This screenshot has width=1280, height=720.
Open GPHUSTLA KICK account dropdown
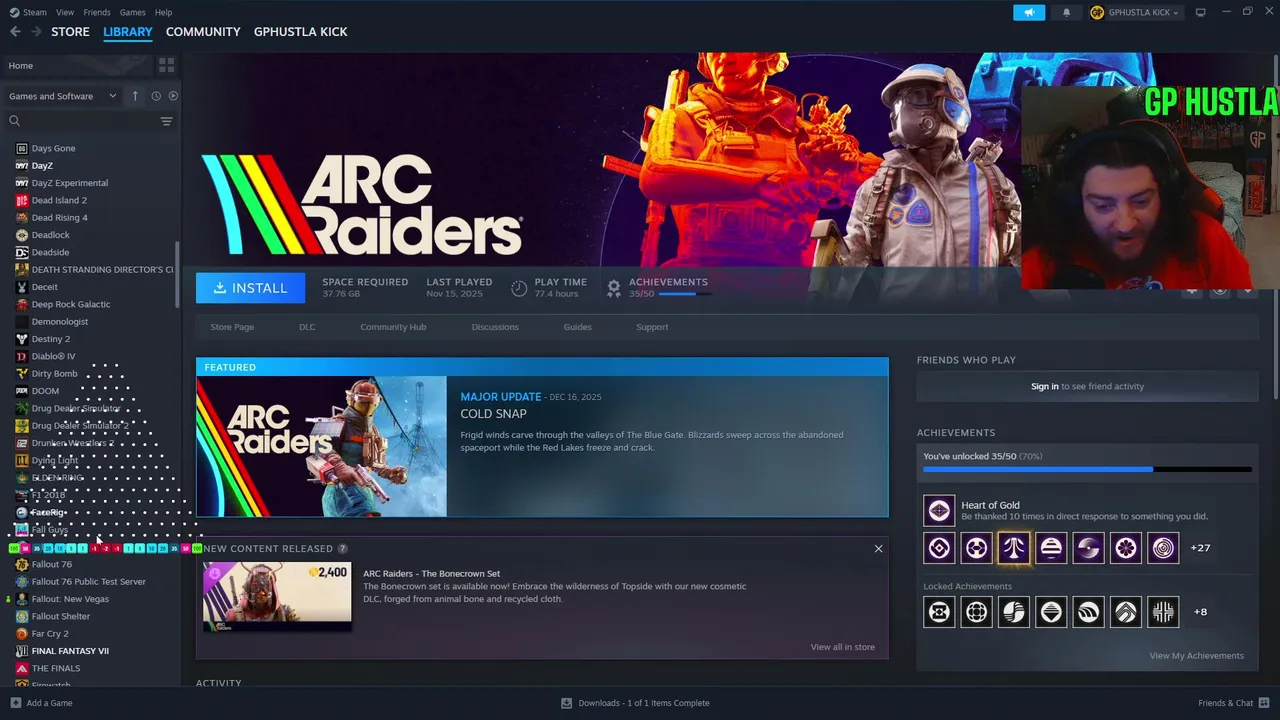point(1135,12)
